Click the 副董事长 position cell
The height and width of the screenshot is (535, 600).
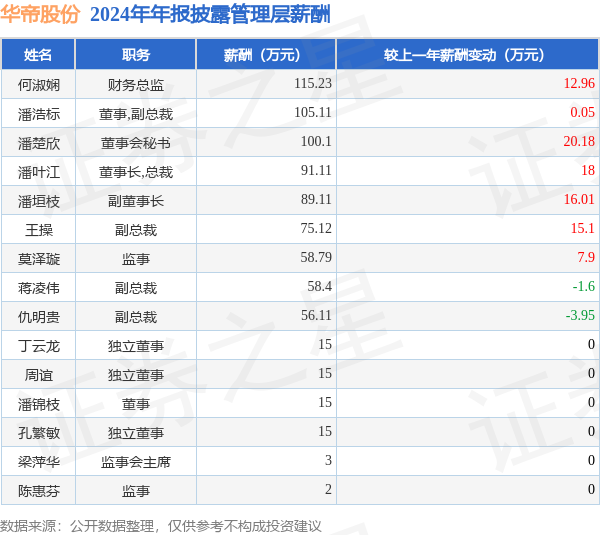click(136, 201)
